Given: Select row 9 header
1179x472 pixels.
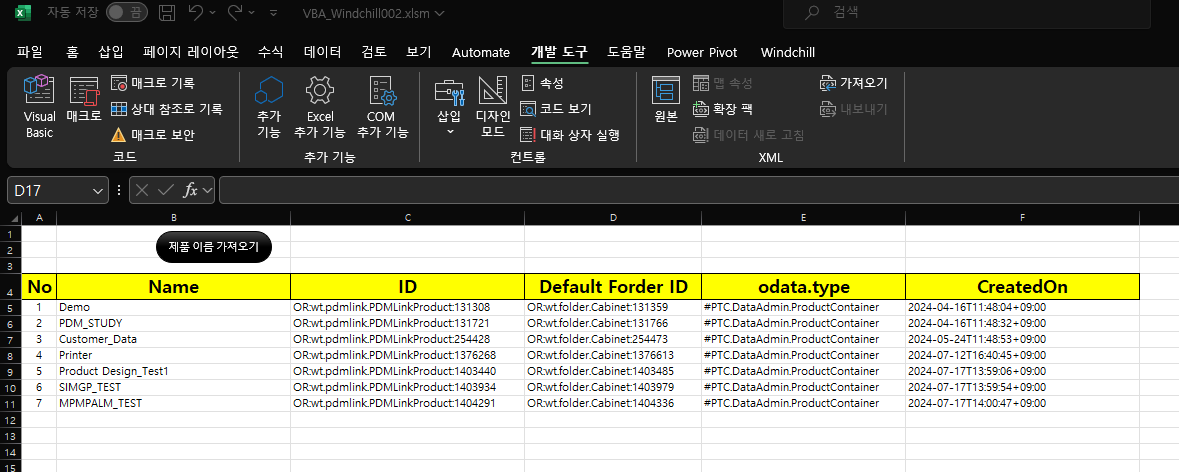Looking at the screenshot, I should point(11,371).
